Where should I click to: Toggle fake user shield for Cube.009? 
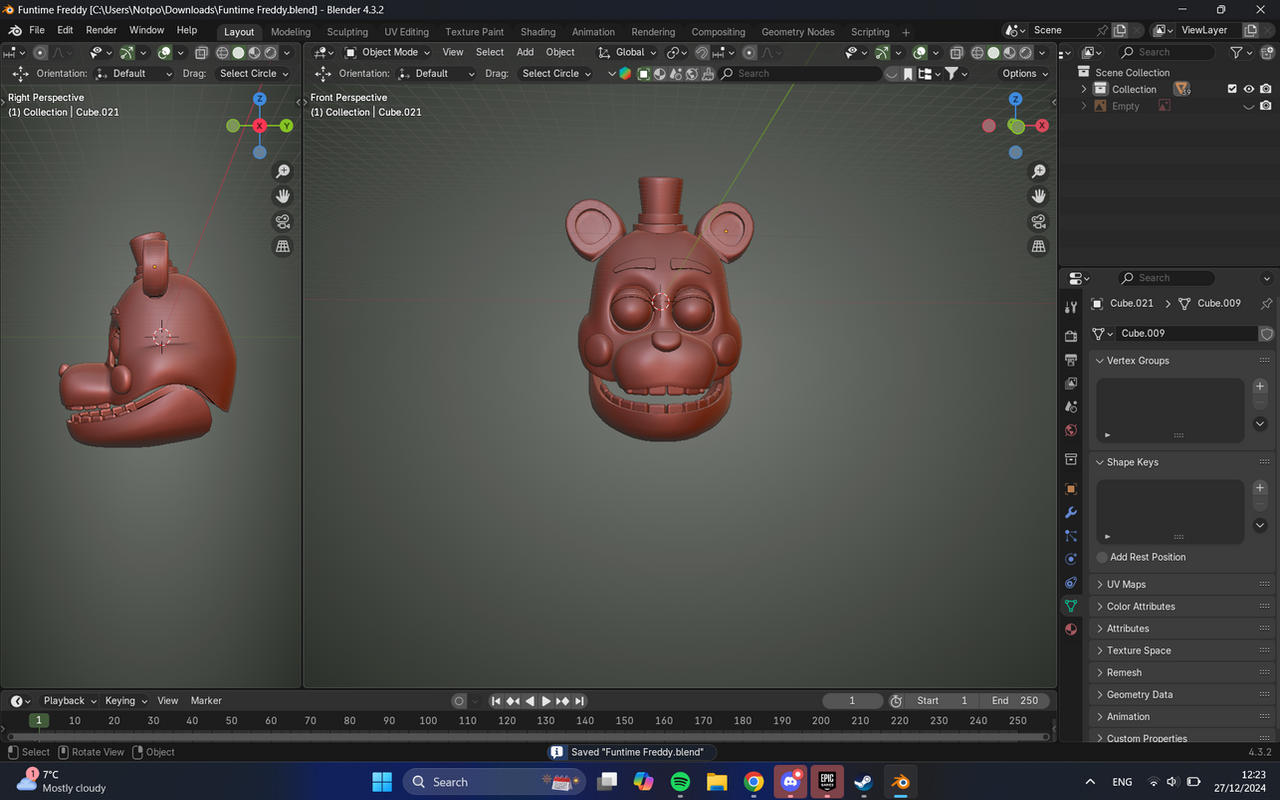[1267, 333]
